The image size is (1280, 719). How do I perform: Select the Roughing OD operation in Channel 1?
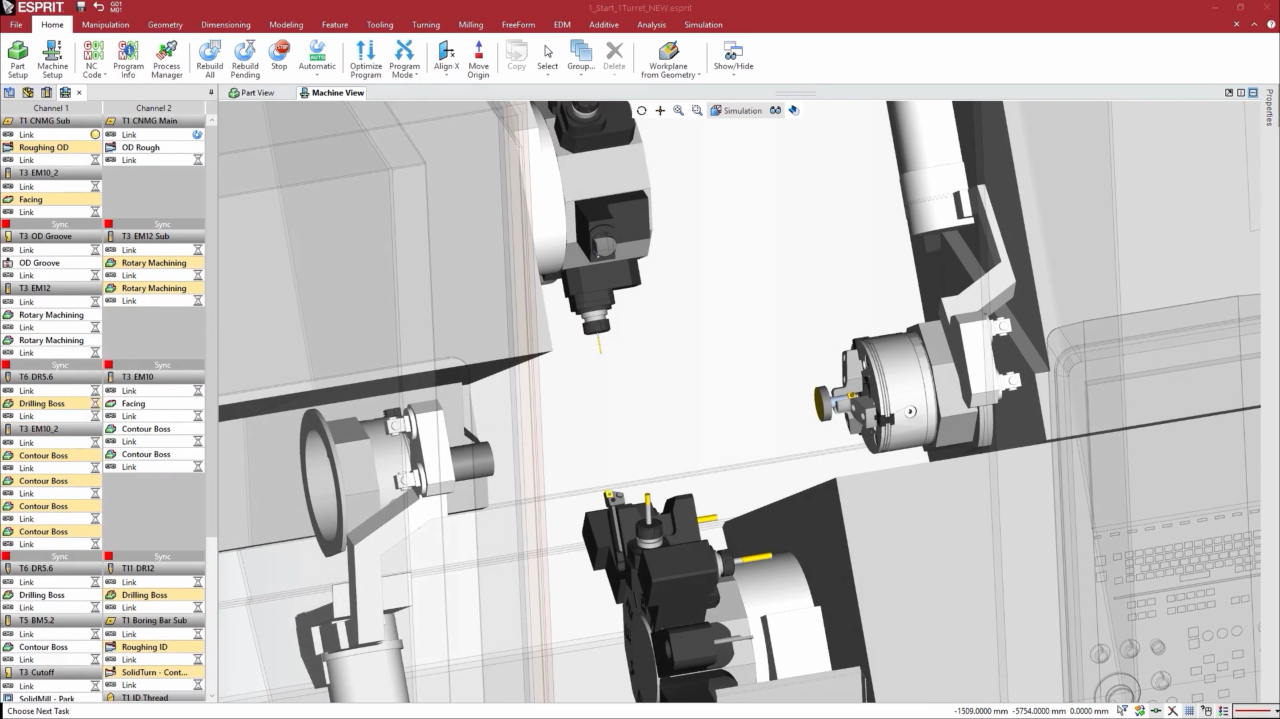pyautogui.click(x=51, y=147)
